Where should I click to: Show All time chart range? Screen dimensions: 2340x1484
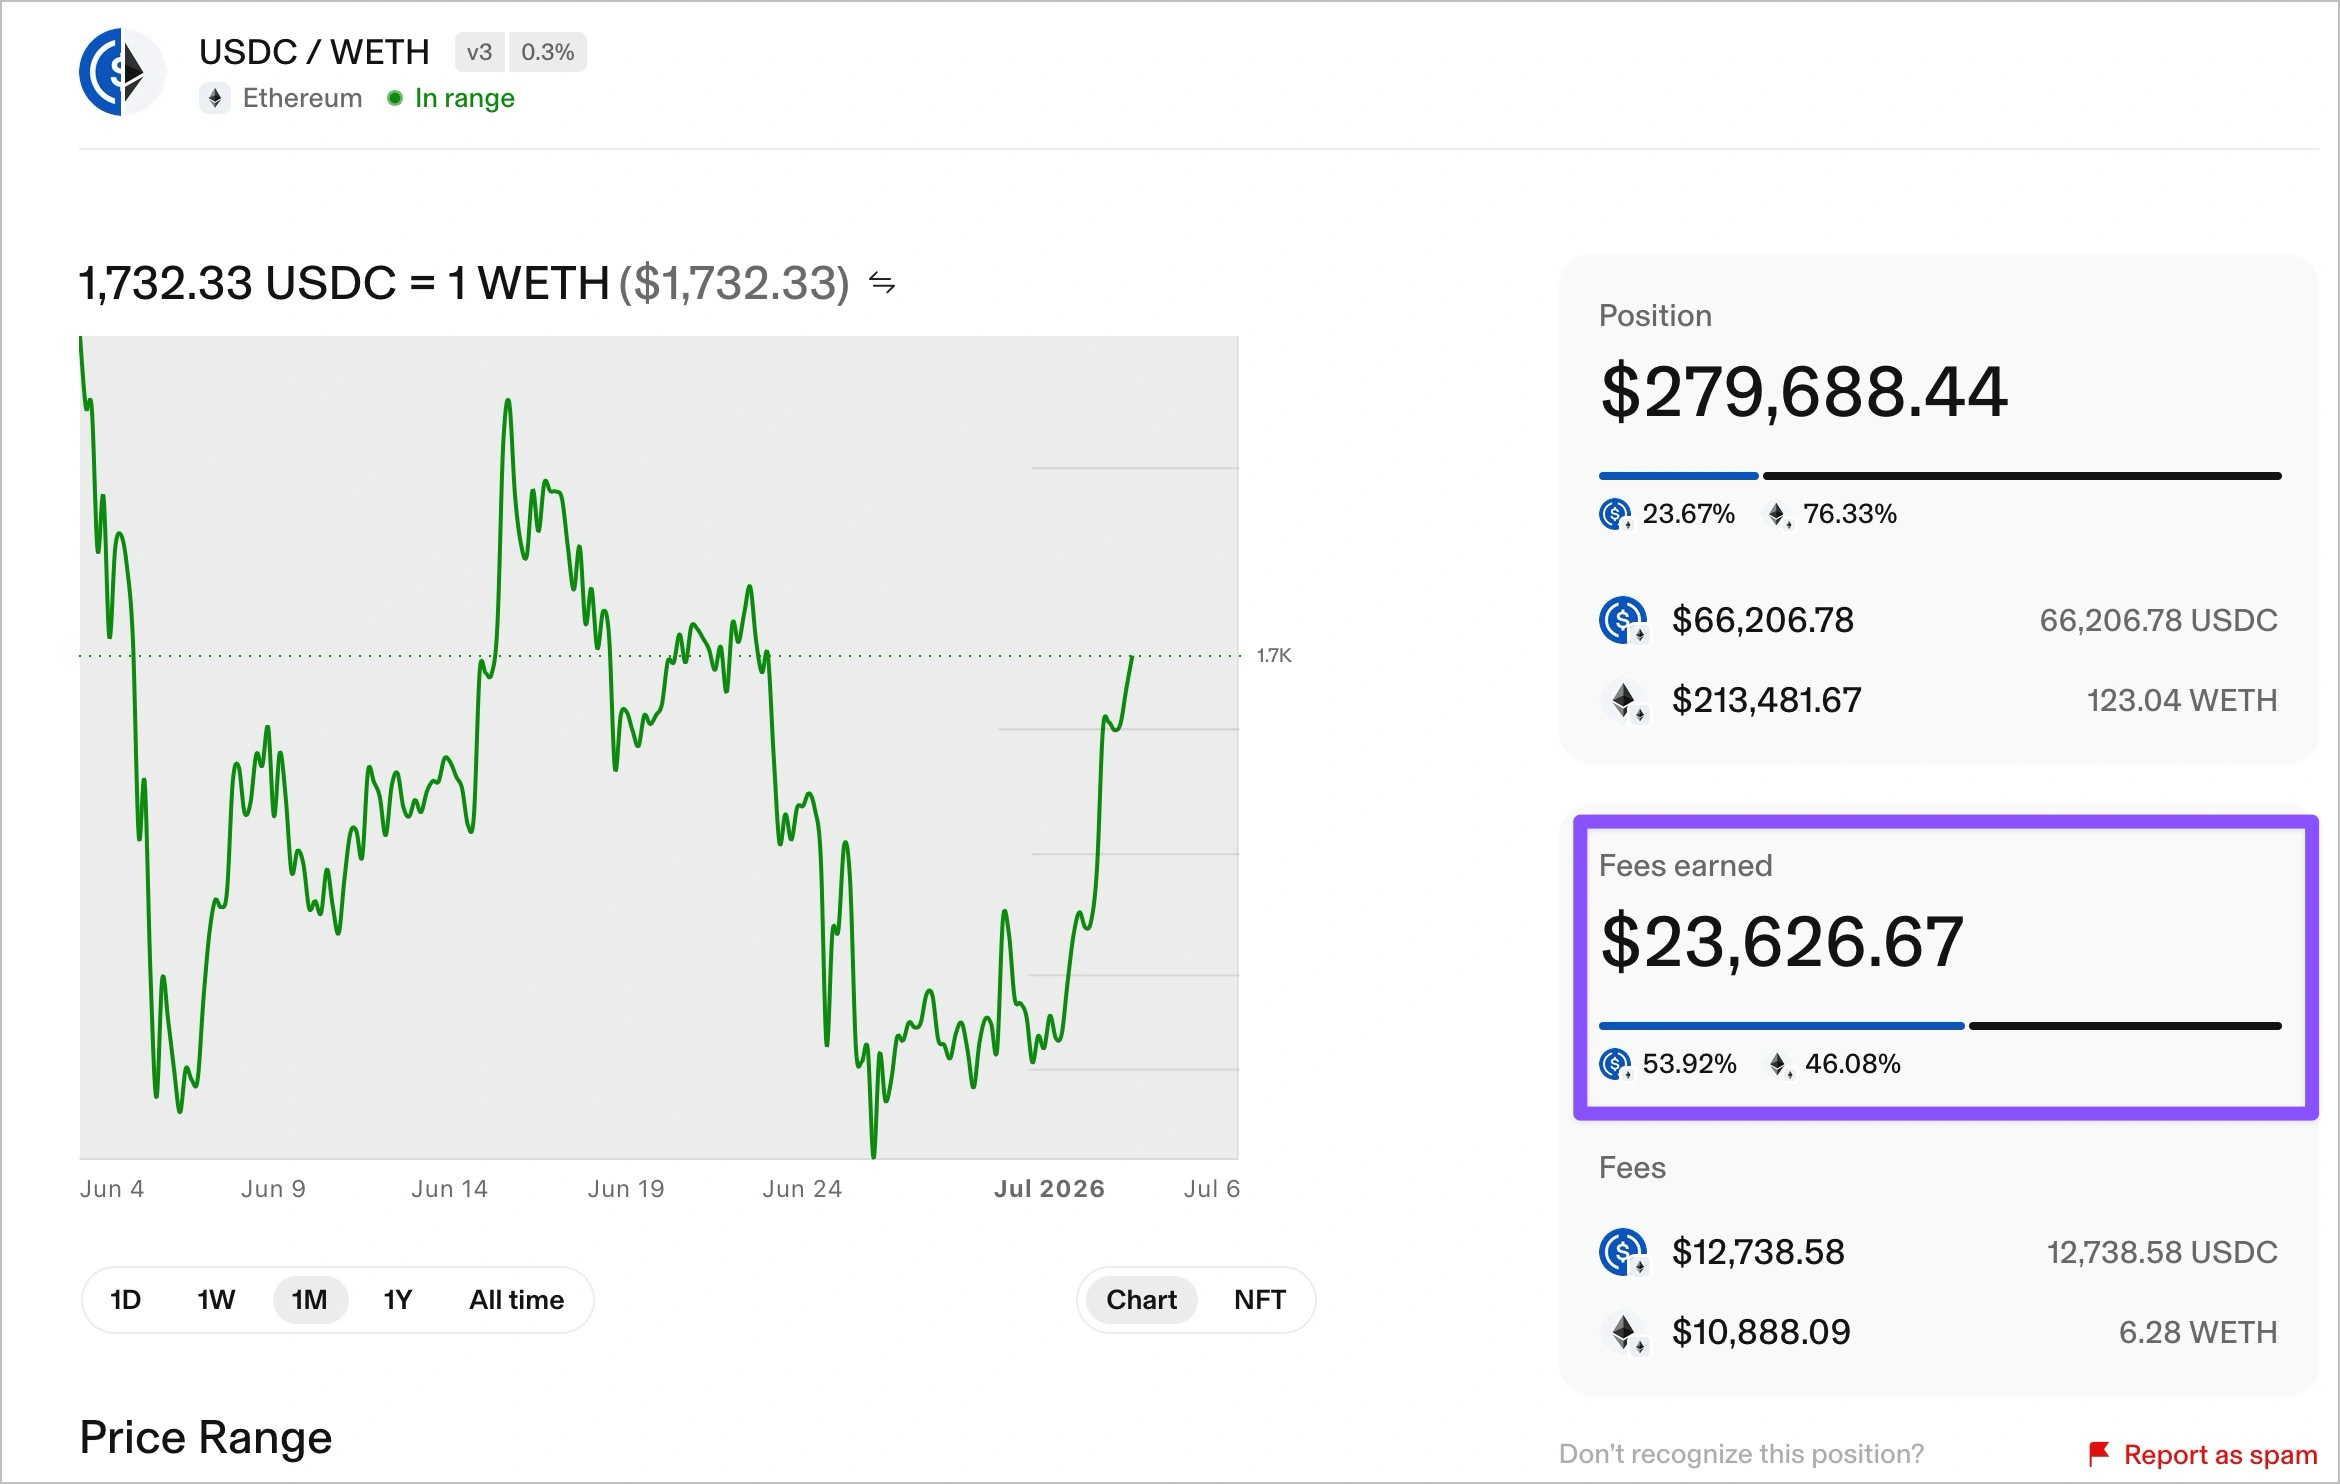517,1300
